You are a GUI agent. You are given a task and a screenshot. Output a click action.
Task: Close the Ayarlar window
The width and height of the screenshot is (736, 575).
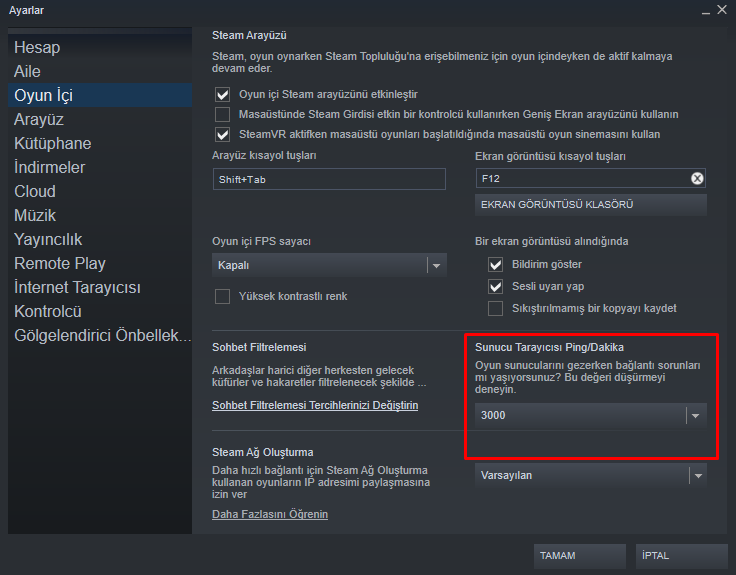tap(722, 10)
